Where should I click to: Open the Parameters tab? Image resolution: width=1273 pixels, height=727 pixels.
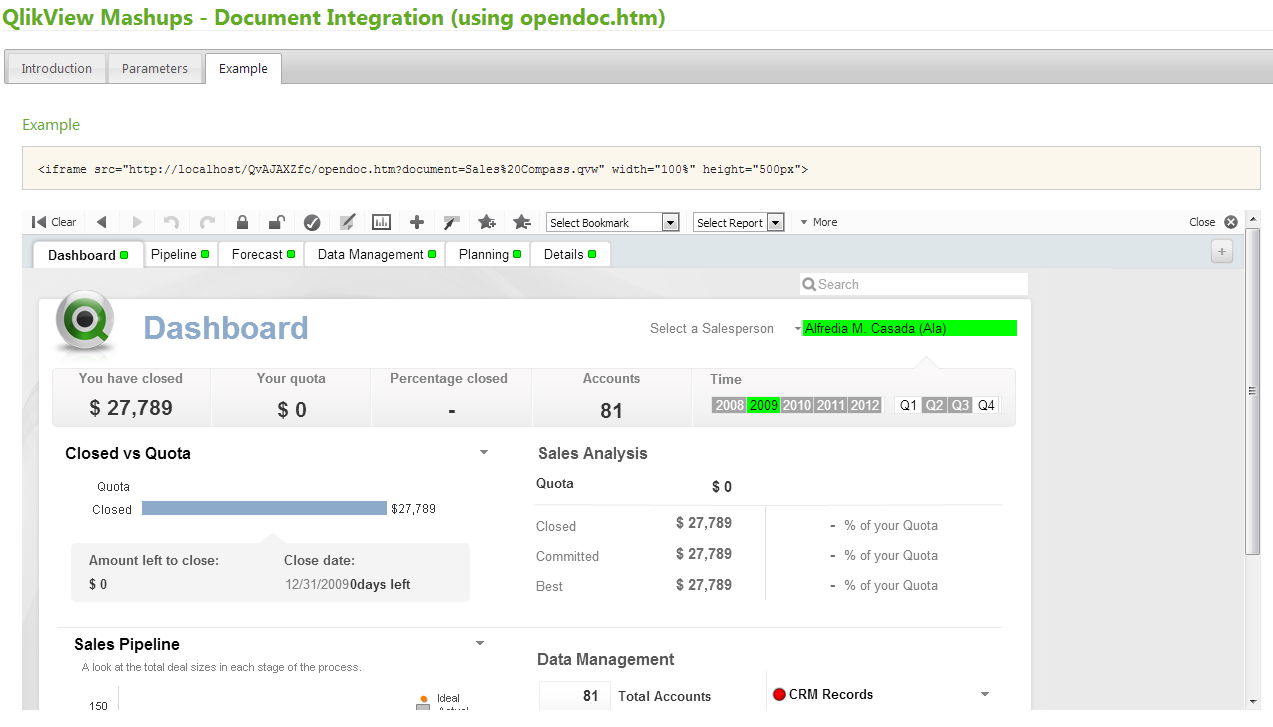click(x=155, y=69)
